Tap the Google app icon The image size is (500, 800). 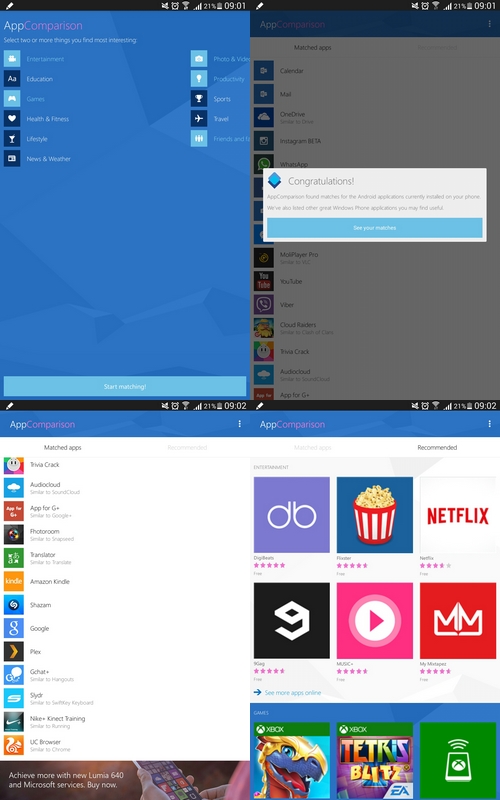pyautogui.click(x=14, y=629)
